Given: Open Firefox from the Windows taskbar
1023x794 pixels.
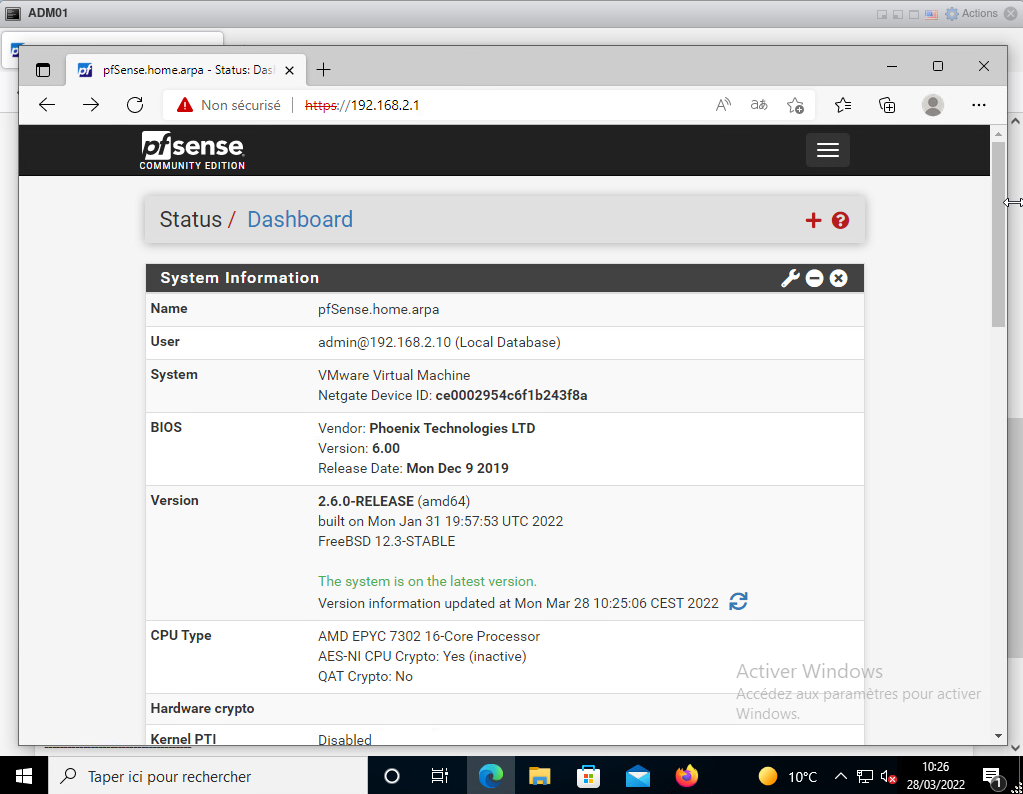Looking at the screenshot, I should tap(686, 776).
